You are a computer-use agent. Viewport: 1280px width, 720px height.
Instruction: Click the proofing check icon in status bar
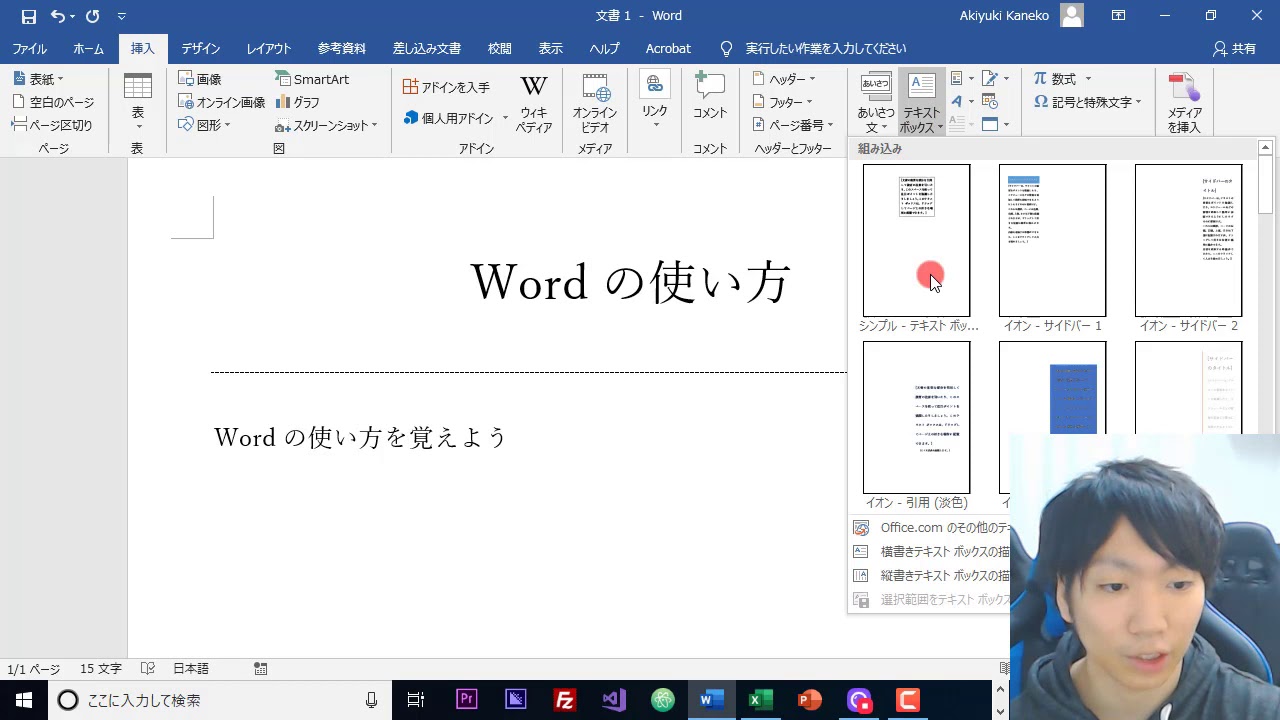[148, 669]
